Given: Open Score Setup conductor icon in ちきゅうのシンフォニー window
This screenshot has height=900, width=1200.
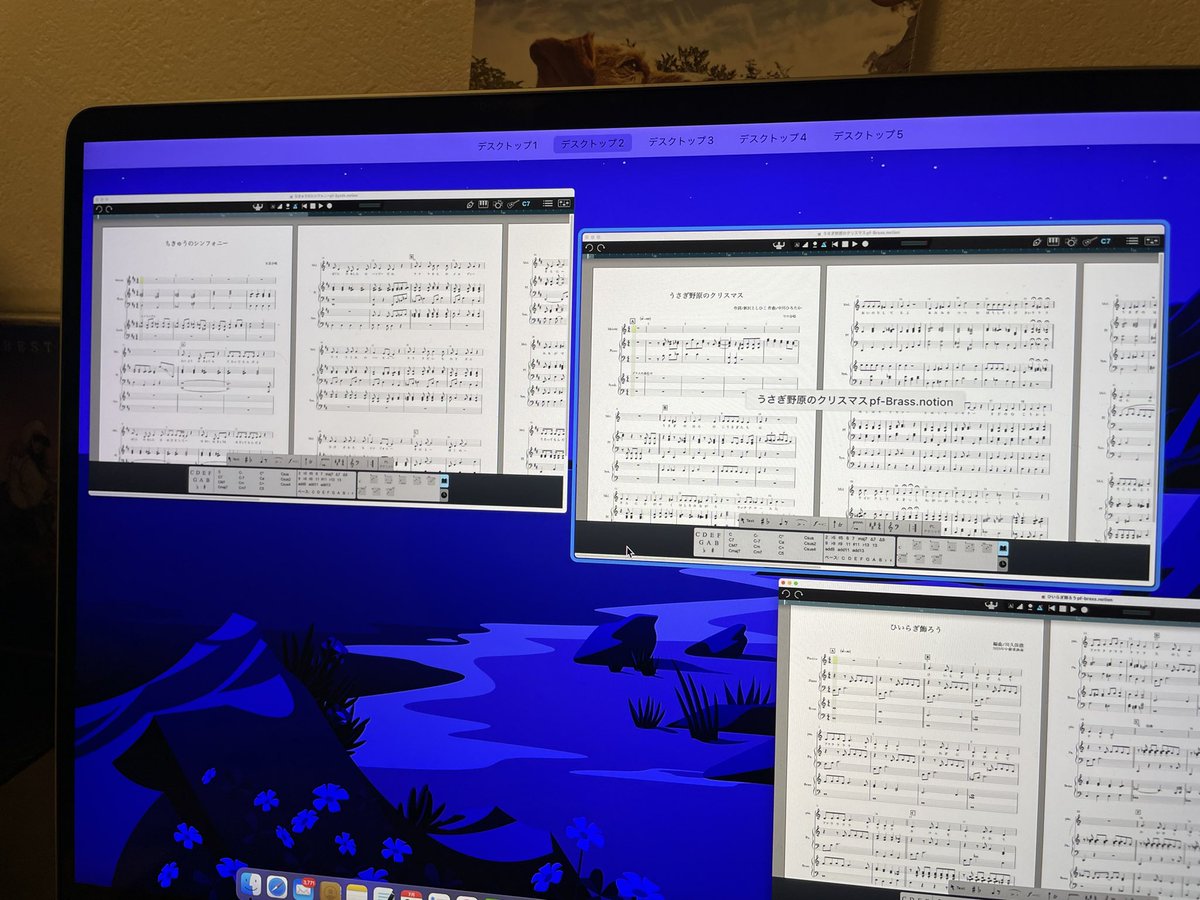Looking at the screenshot, I should (x=257, y=206).
